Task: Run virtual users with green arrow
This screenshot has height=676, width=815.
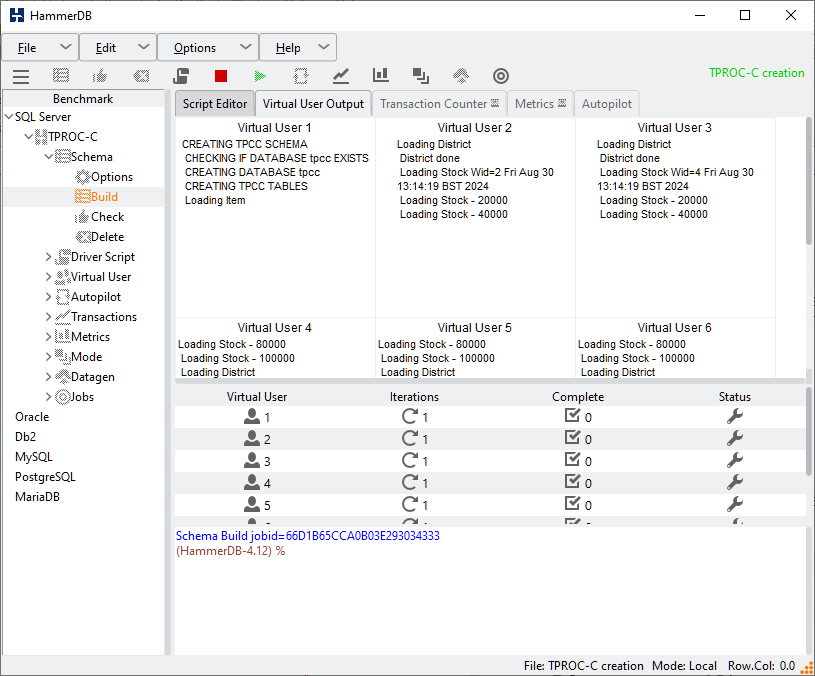Action: point(260,76)
